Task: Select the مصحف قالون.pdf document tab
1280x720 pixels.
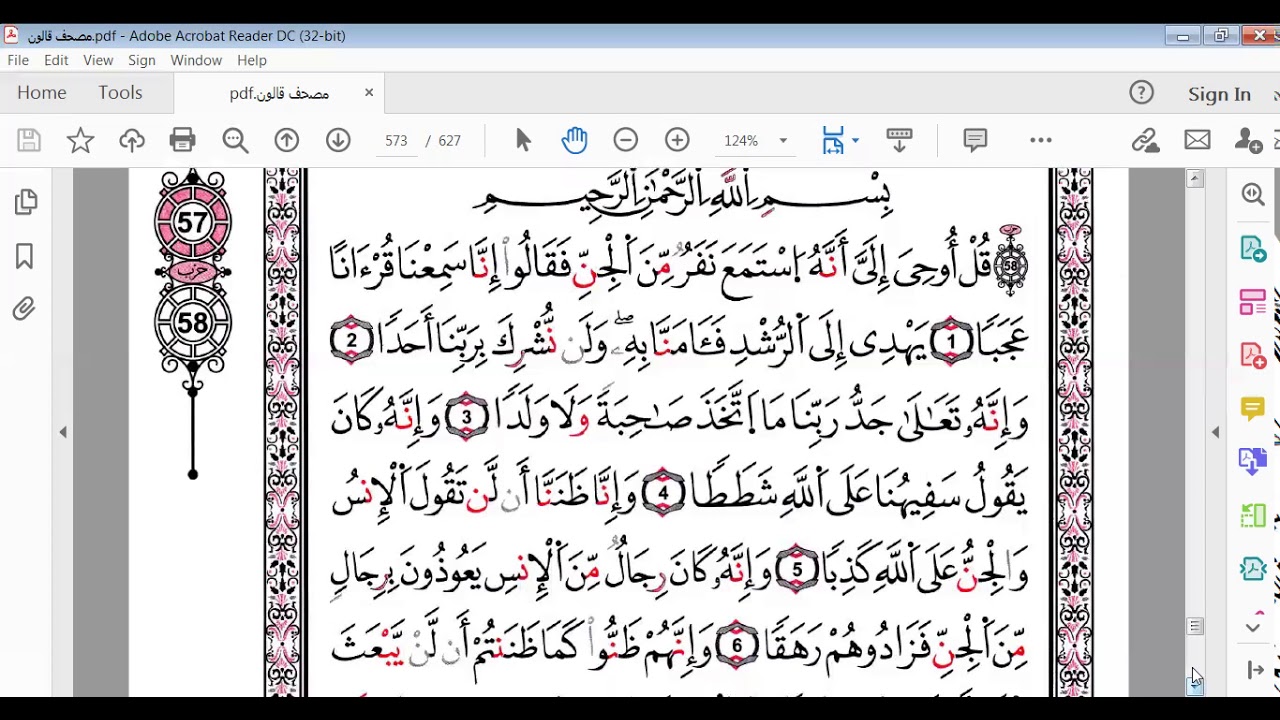Action: point(279,93)
